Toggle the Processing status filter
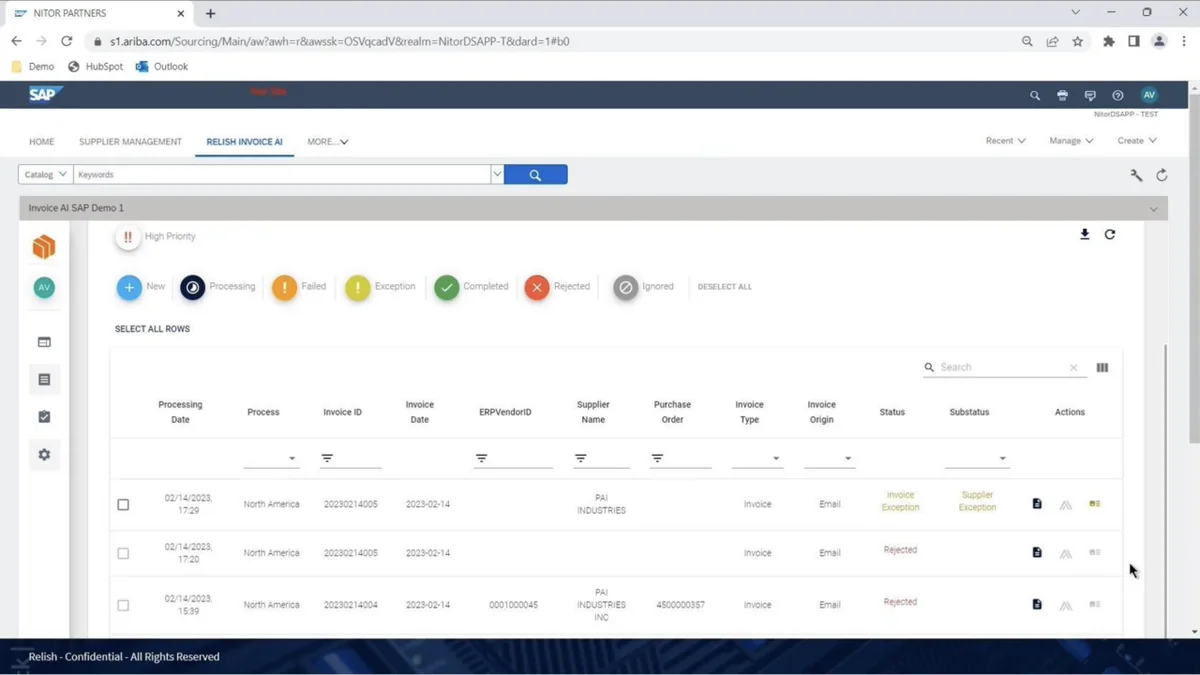This screenshot has height=675, width=1200. [193, 287]
